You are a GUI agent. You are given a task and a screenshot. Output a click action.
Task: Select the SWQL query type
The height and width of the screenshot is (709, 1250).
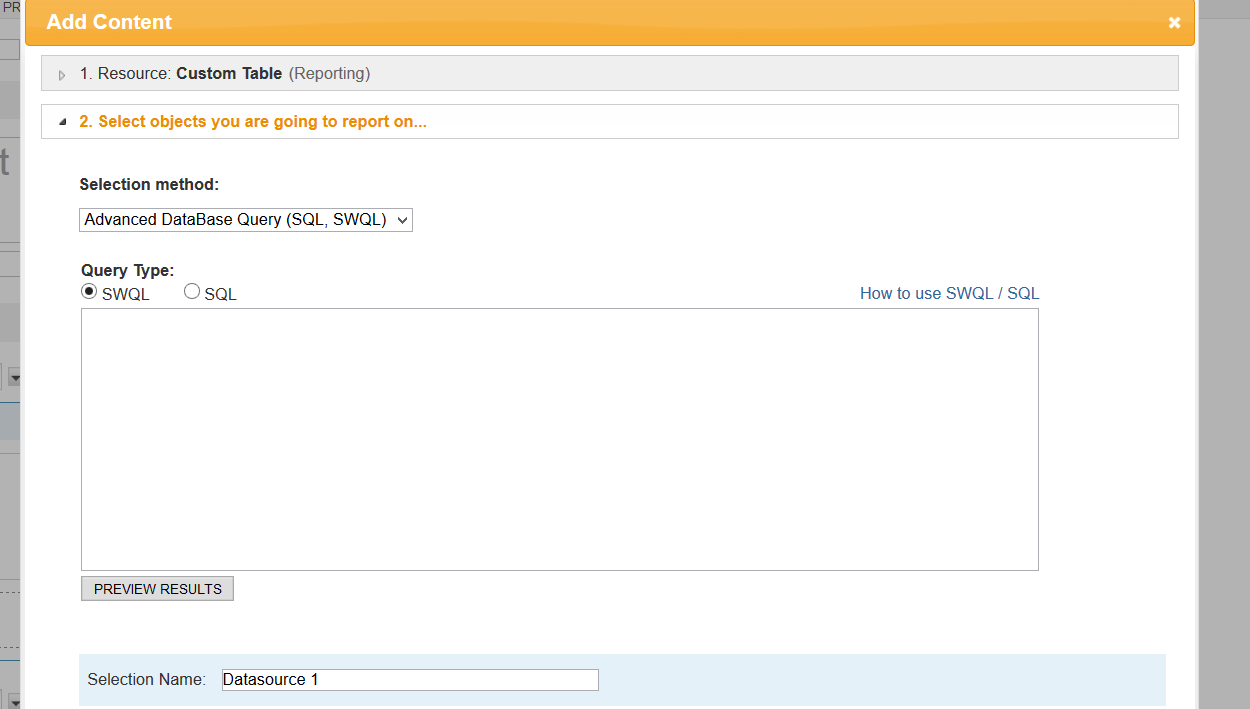pos(89,292)
